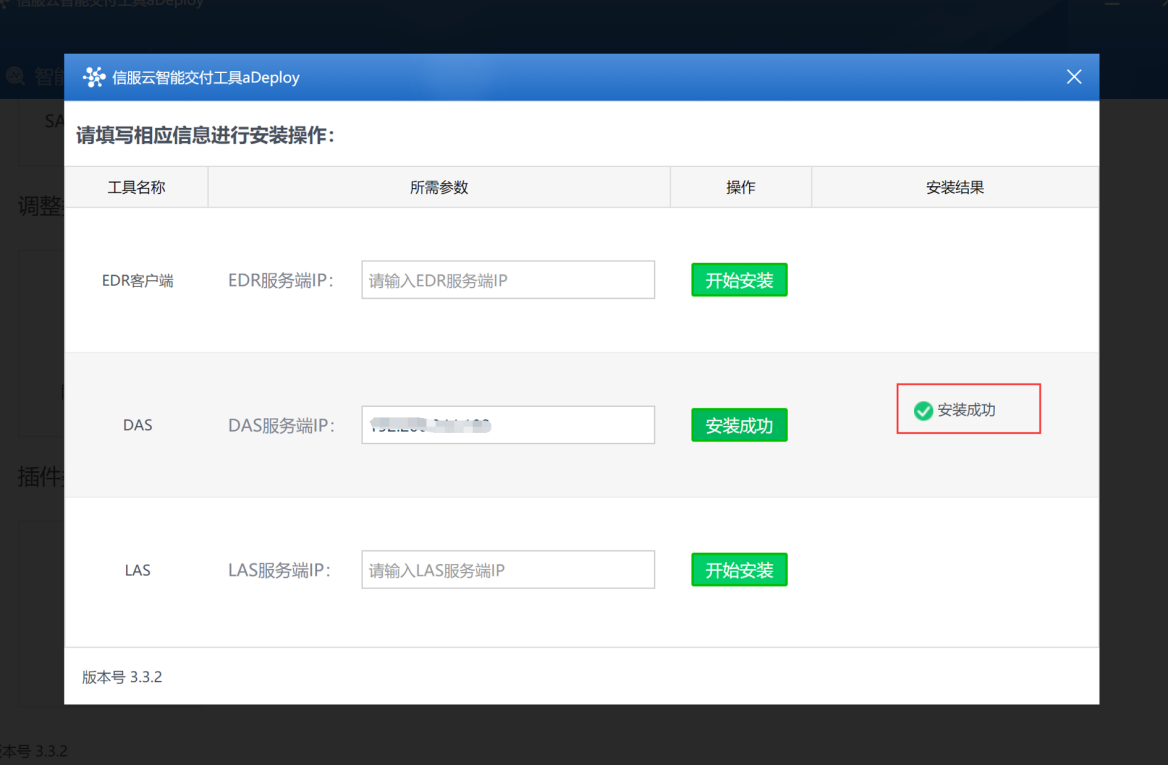Click the 请填写相应信息进行安装操作 heading
Viewport: 1168px width, 765px height.
click(x=206, y=135)
